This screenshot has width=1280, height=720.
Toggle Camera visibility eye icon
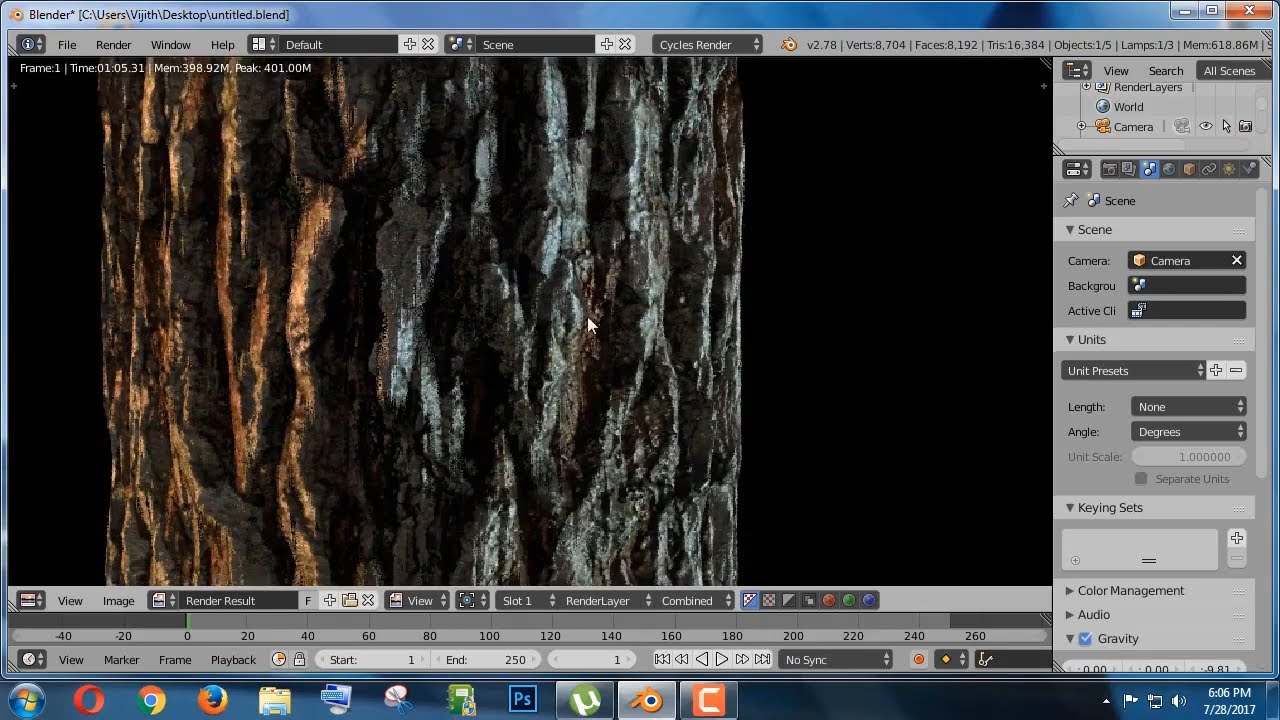(1206, 126)
